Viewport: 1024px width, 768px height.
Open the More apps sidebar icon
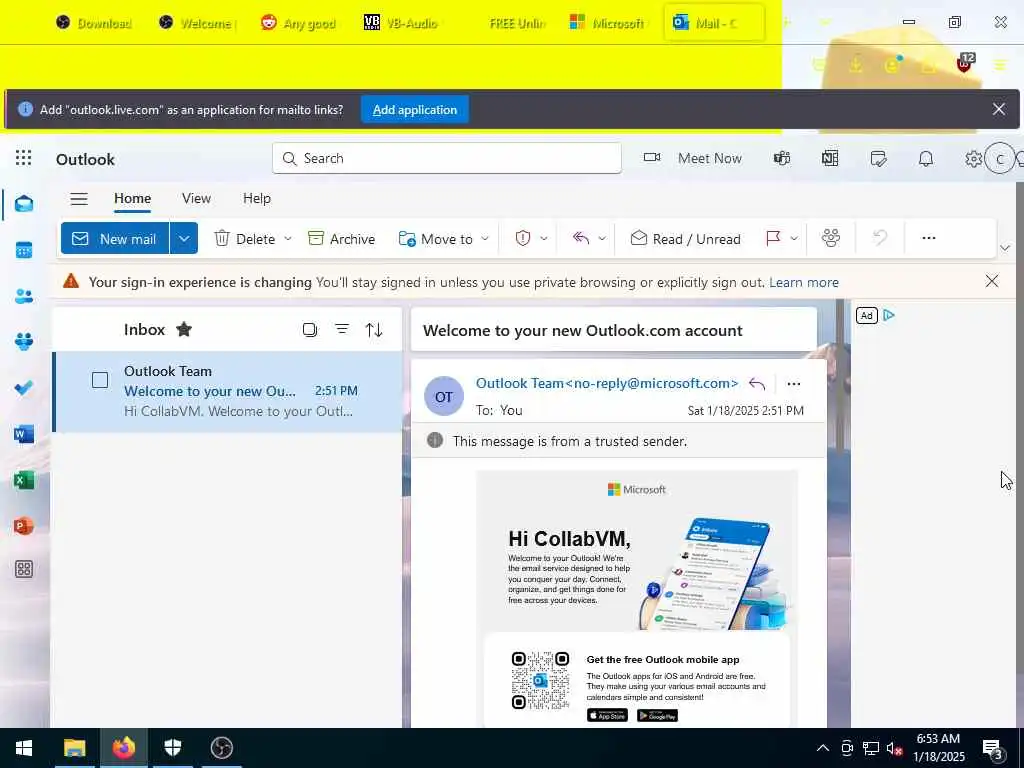[24, 569]
